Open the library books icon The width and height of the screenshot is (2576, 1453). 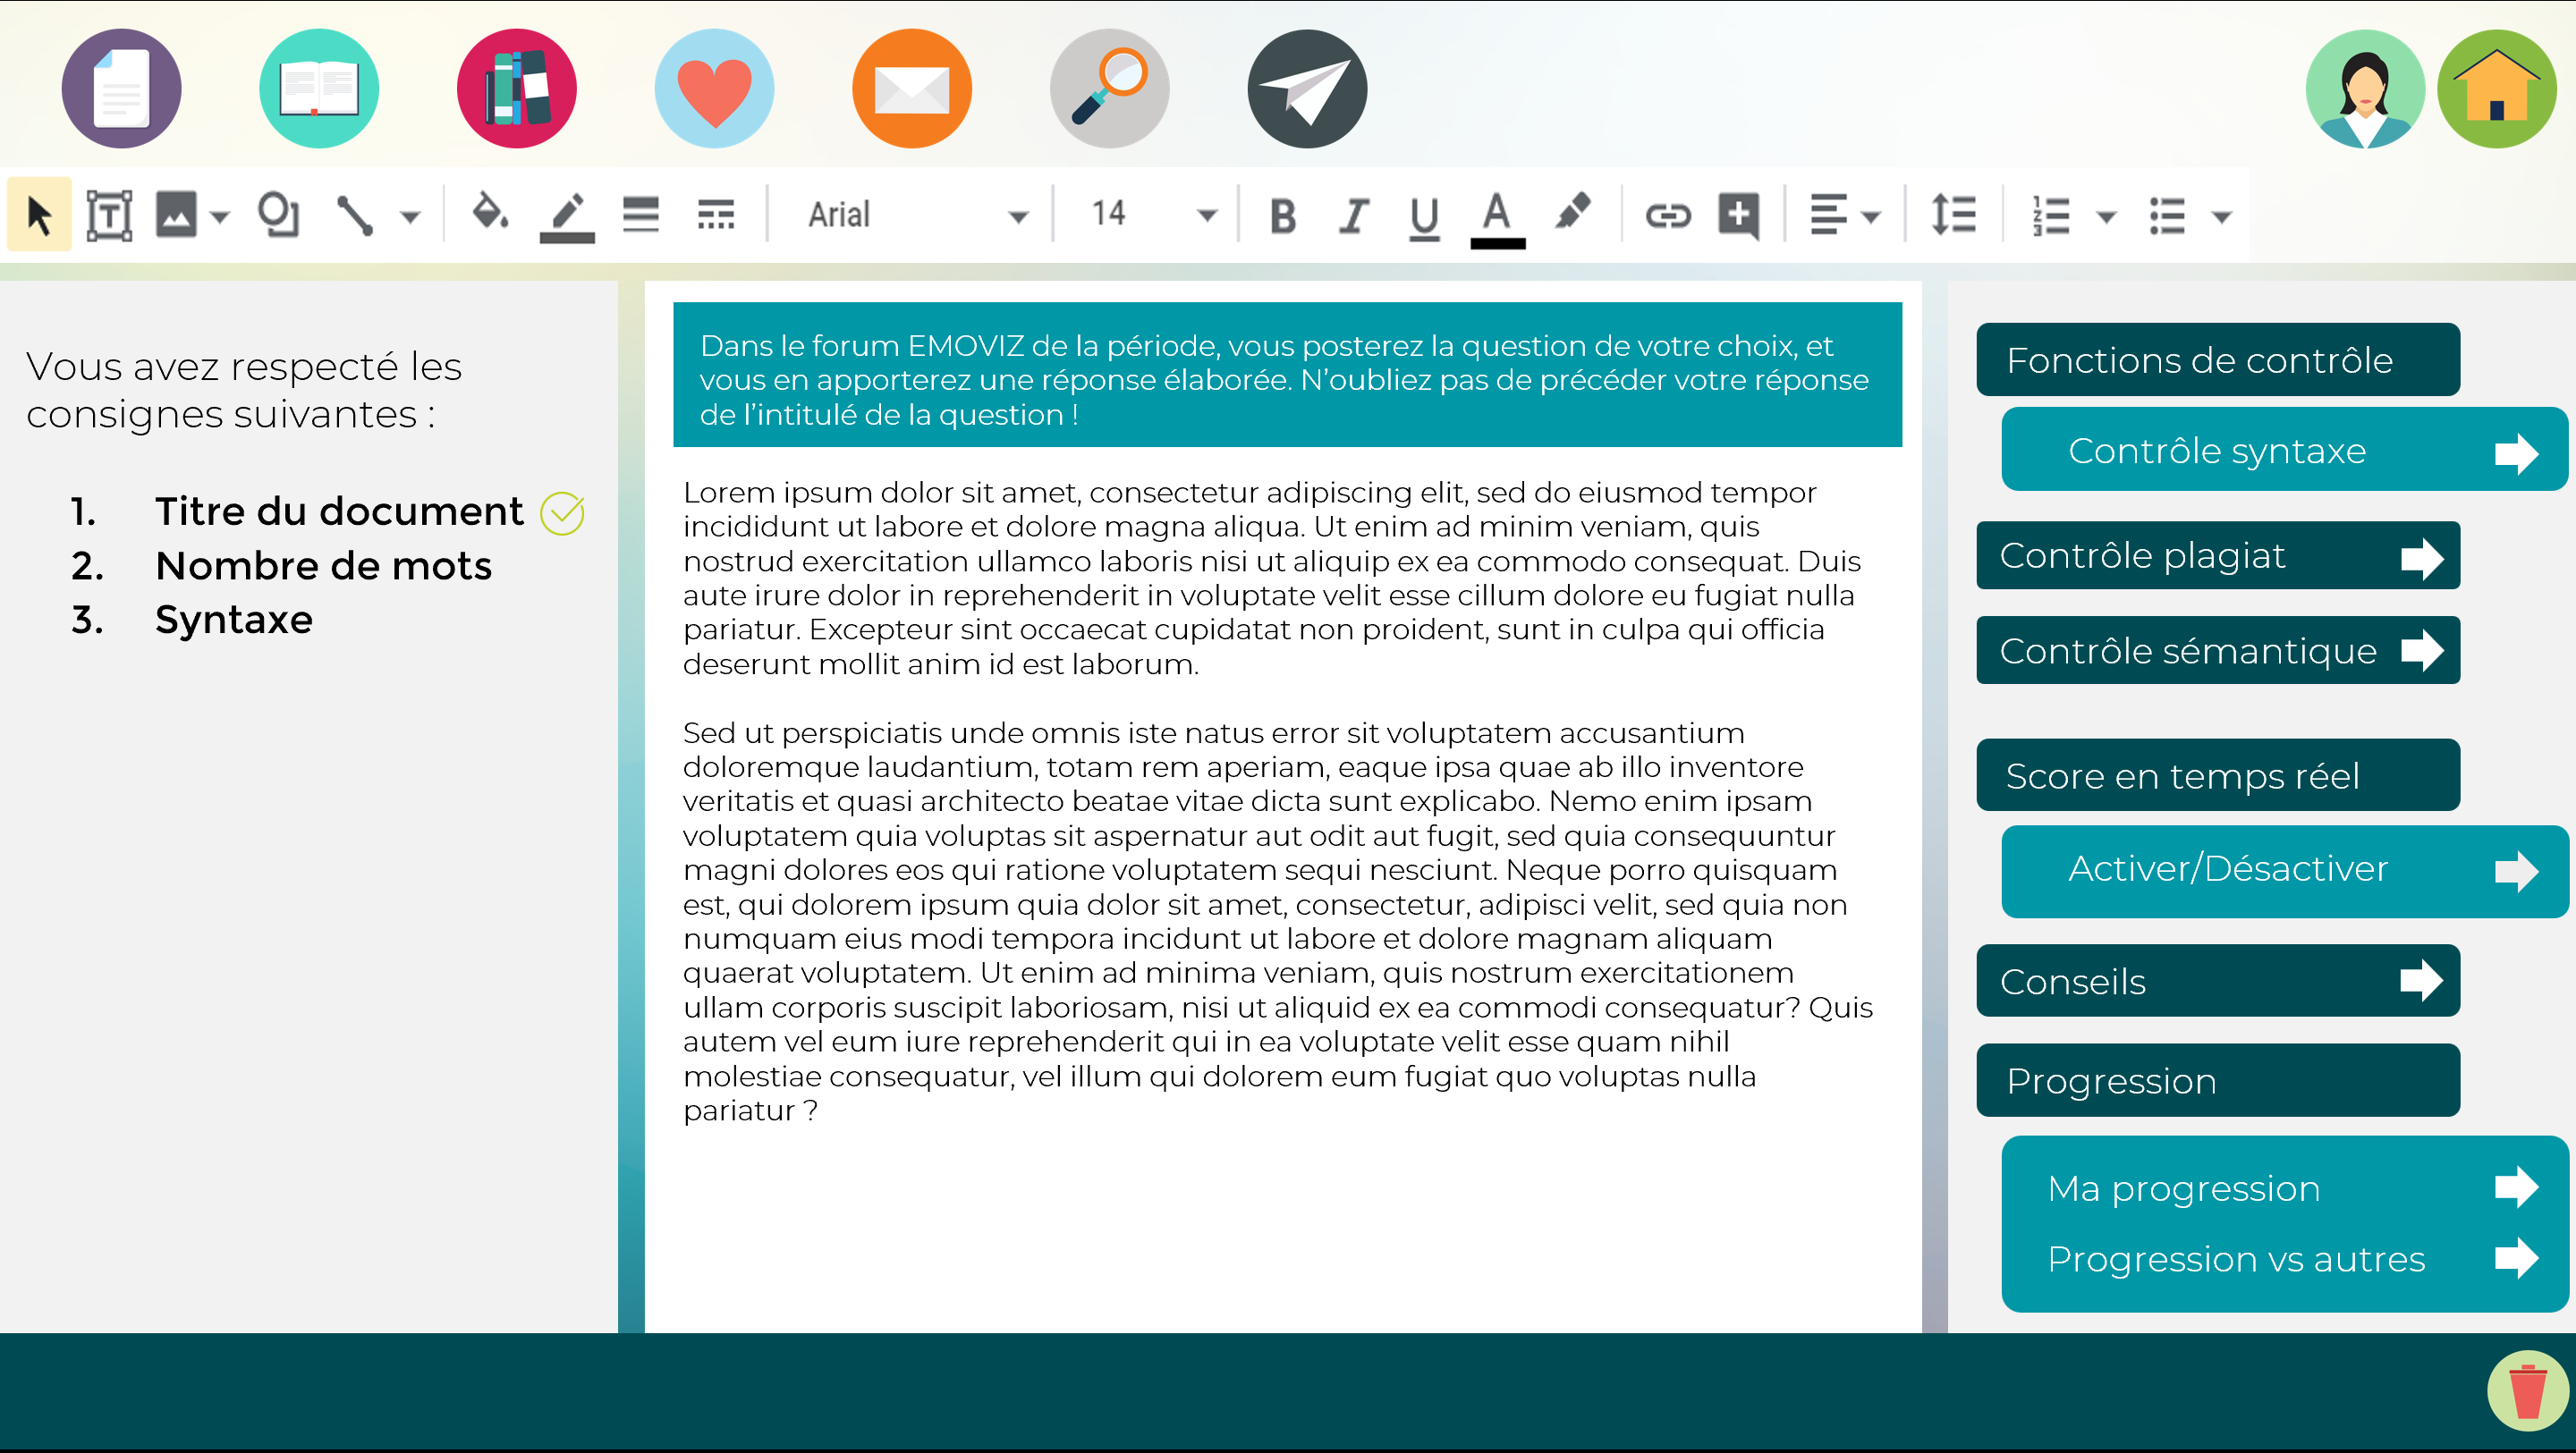(x=517, y=89)
